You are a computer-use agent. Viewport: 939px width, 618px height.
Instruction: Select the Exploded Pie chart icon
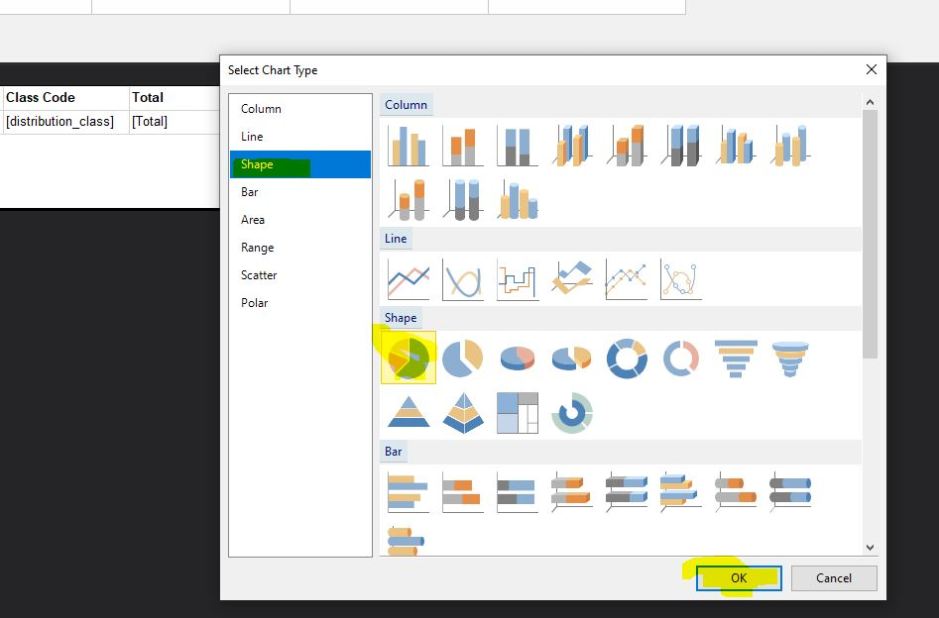pos(462,359)
